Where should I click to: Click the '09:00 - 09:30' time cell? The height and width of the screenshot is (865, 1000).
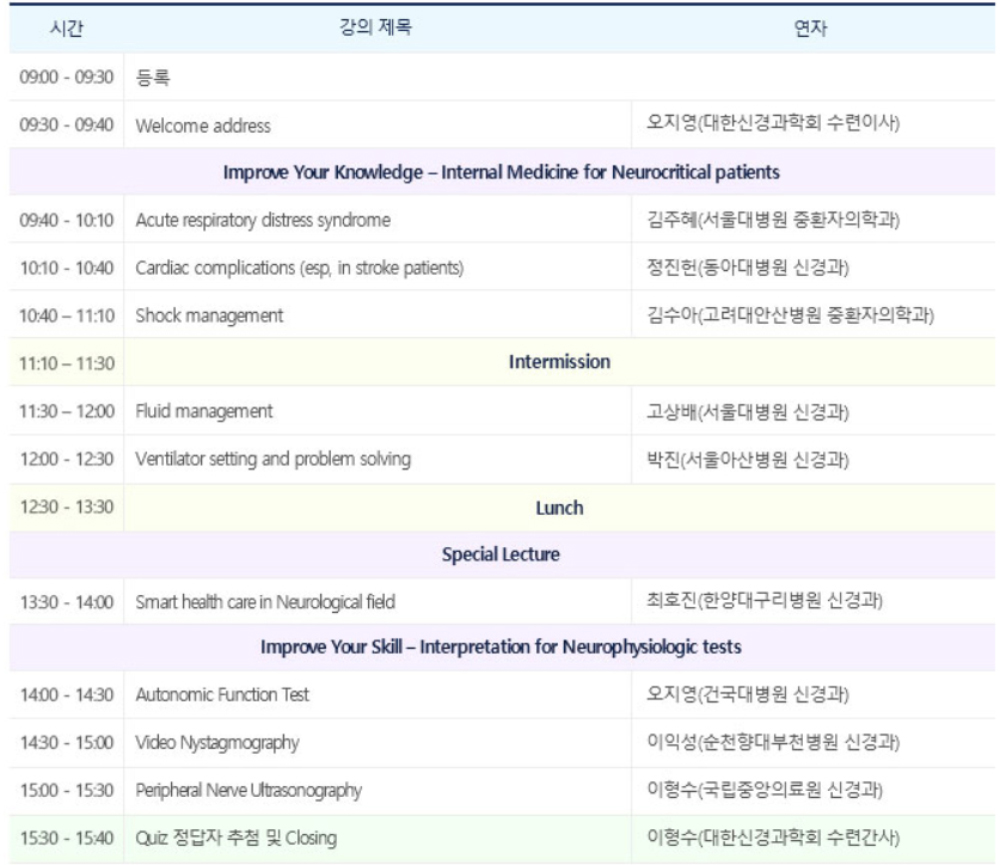pos(66,77)
